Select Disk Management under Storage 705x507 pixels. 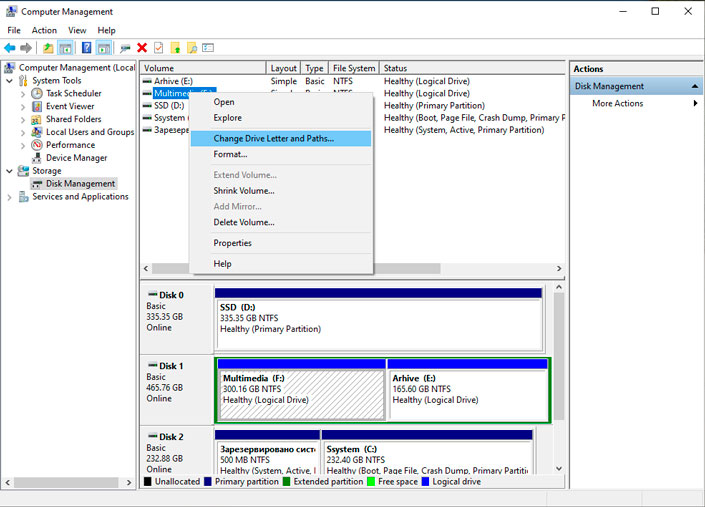(80, 184)
